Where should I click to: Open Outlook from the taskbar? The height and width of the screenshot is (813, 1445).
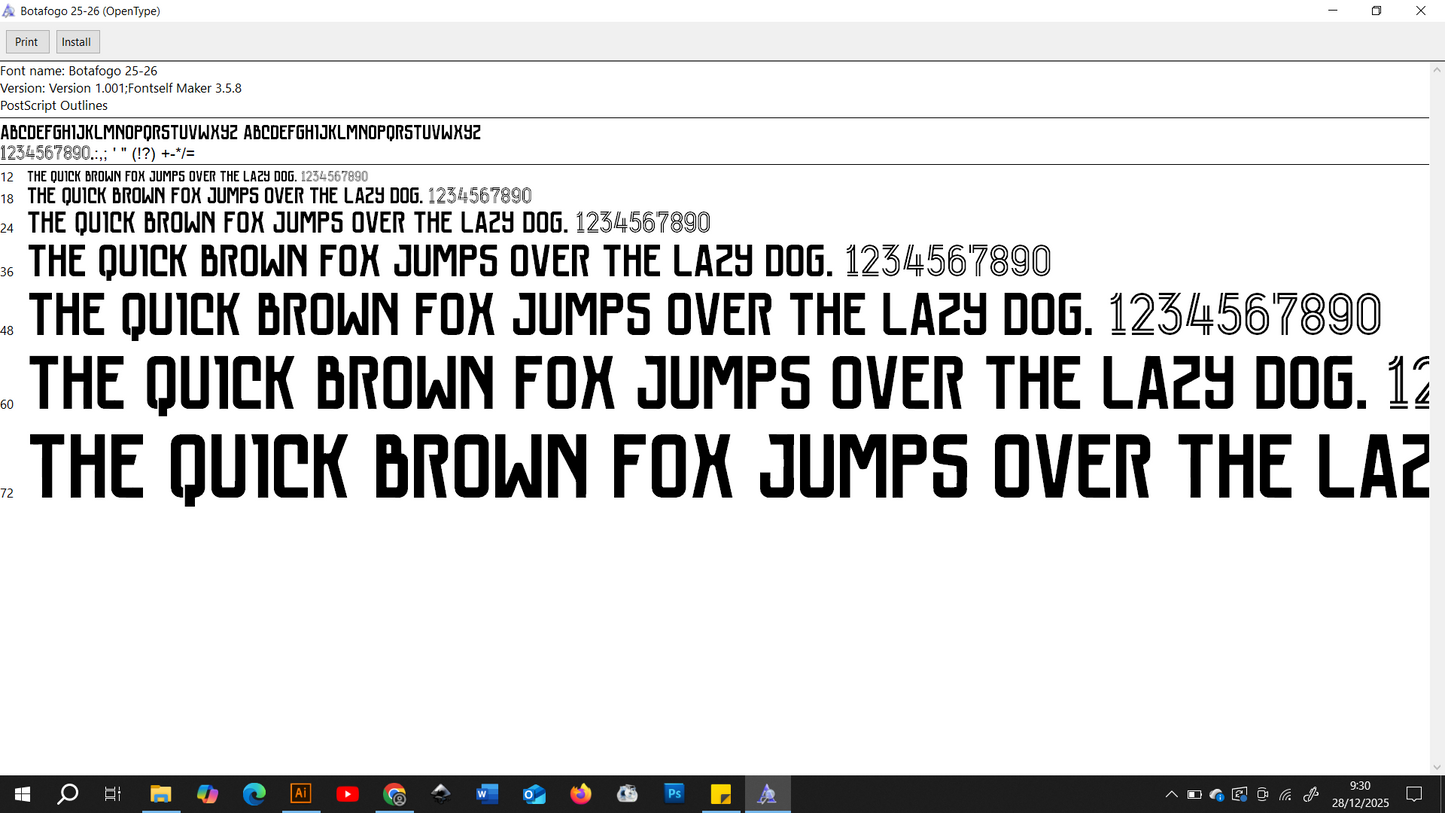click(534, 793)
